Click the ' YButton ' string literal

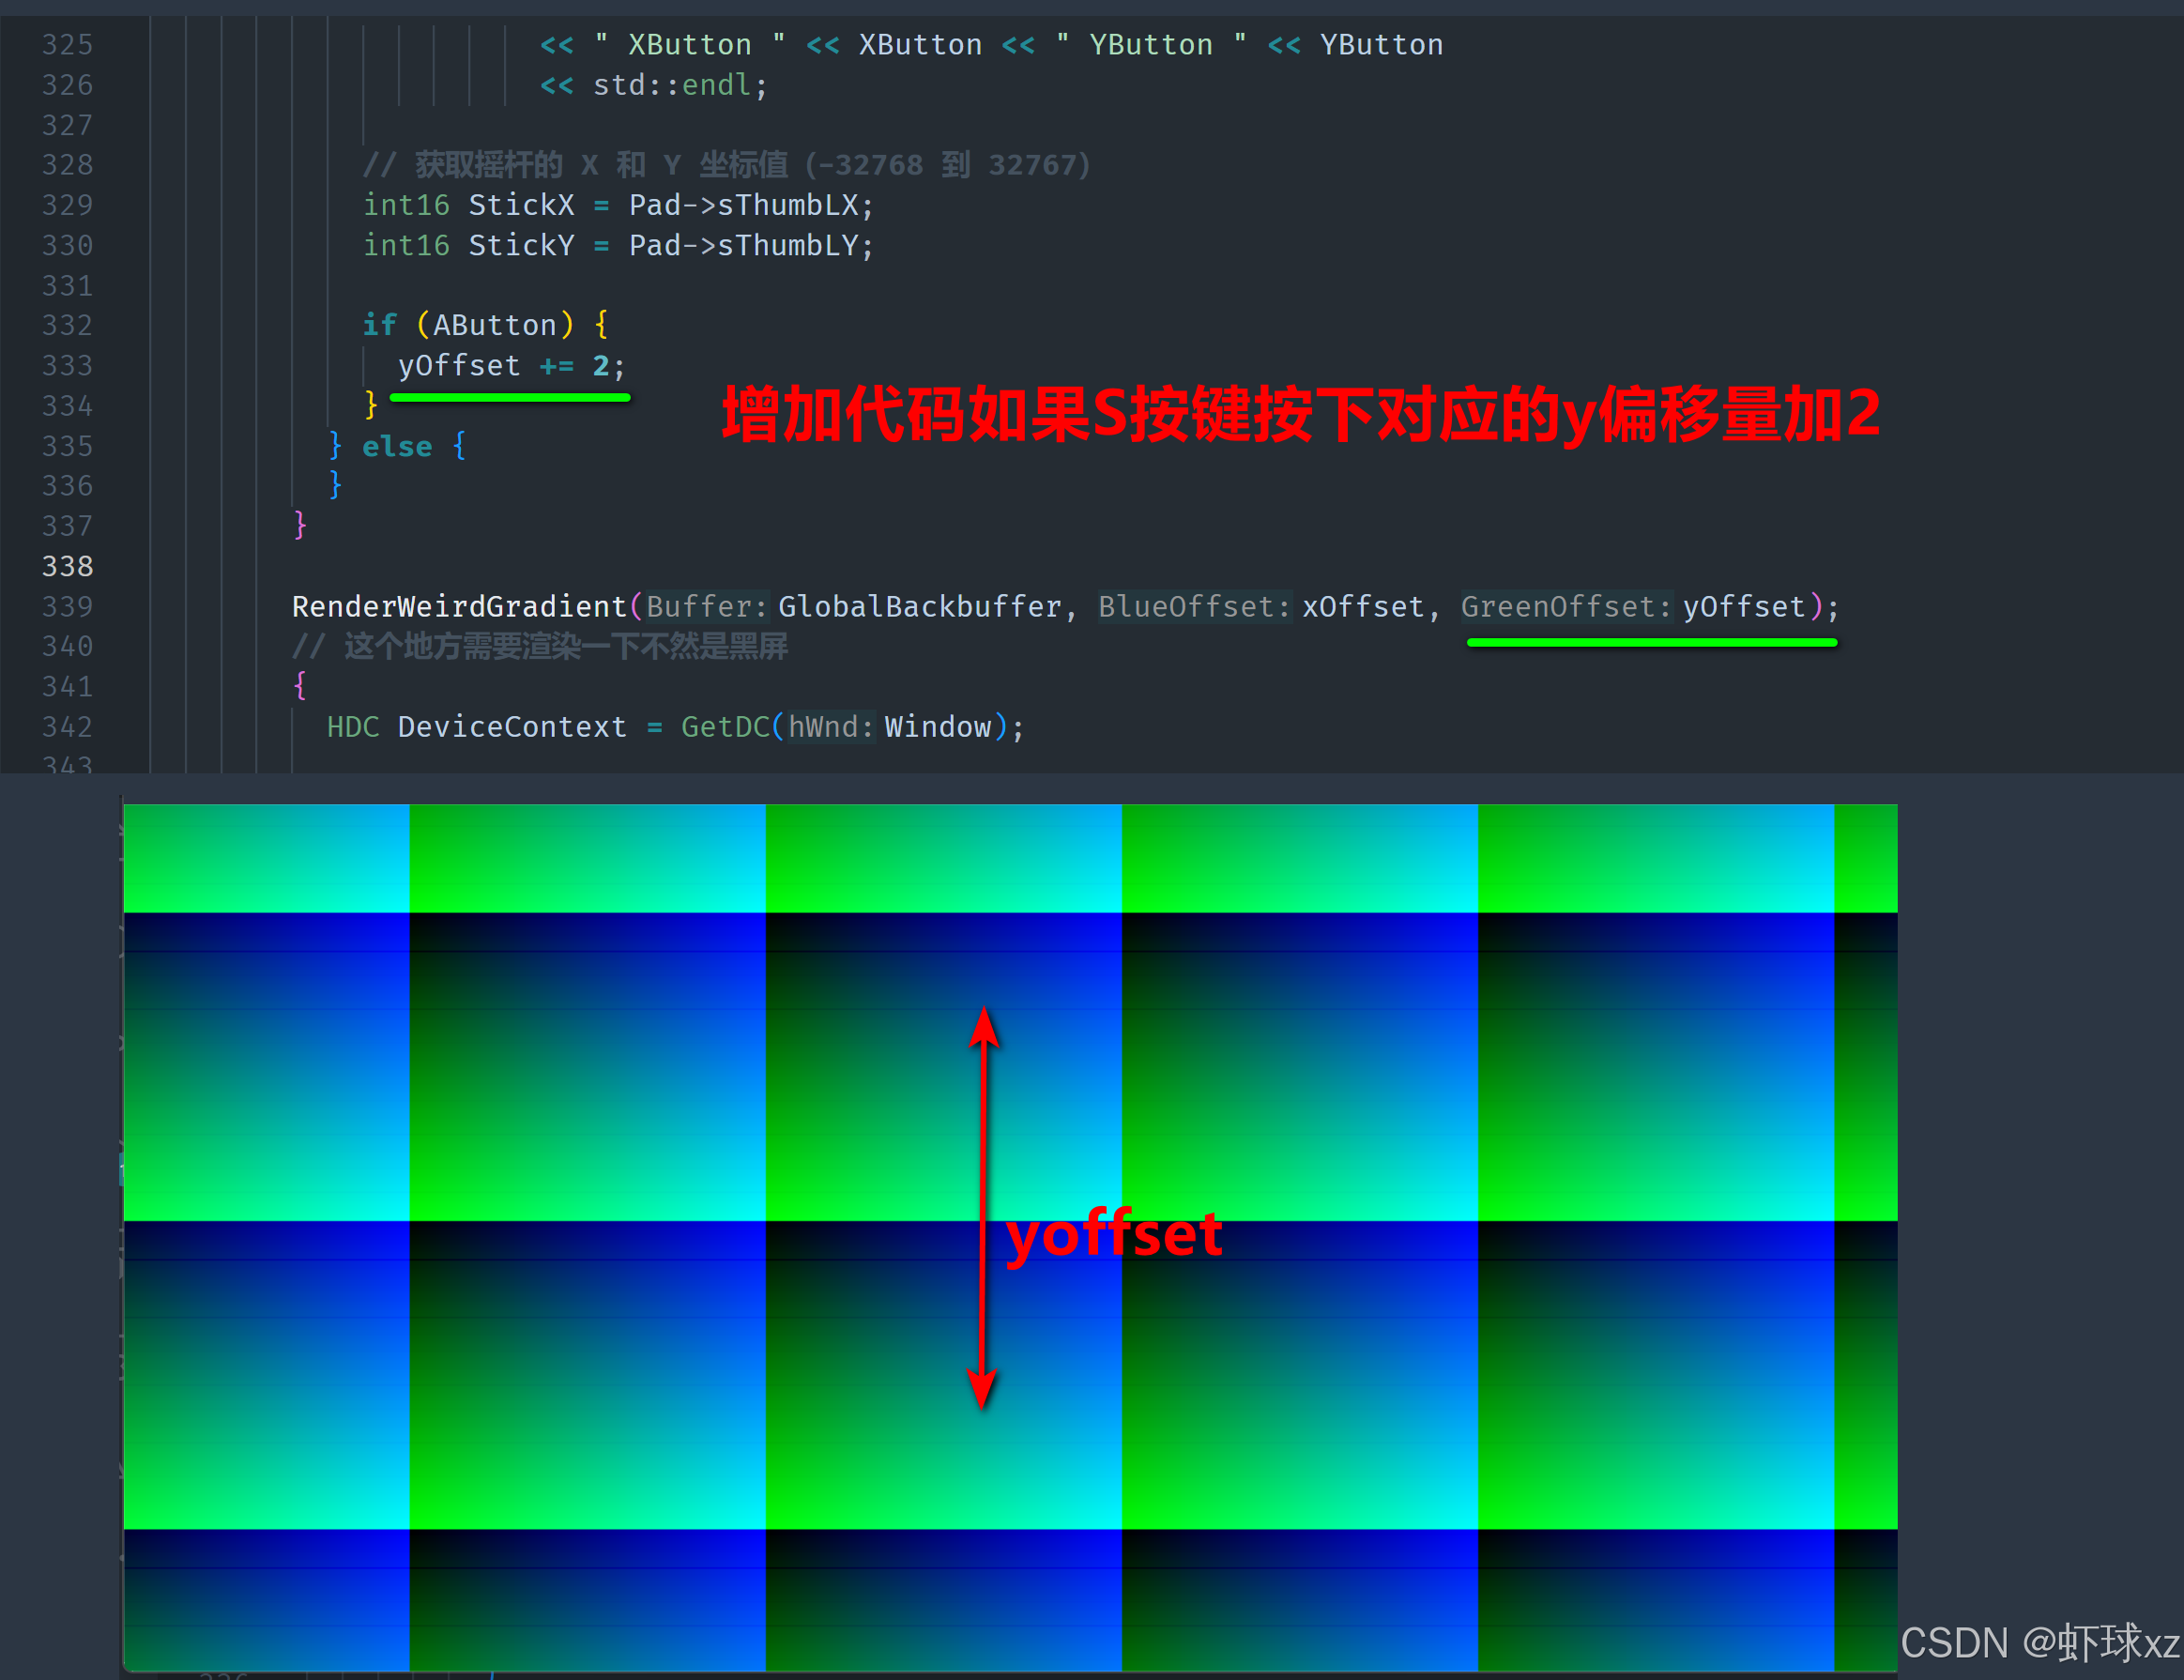(1150, 45)
